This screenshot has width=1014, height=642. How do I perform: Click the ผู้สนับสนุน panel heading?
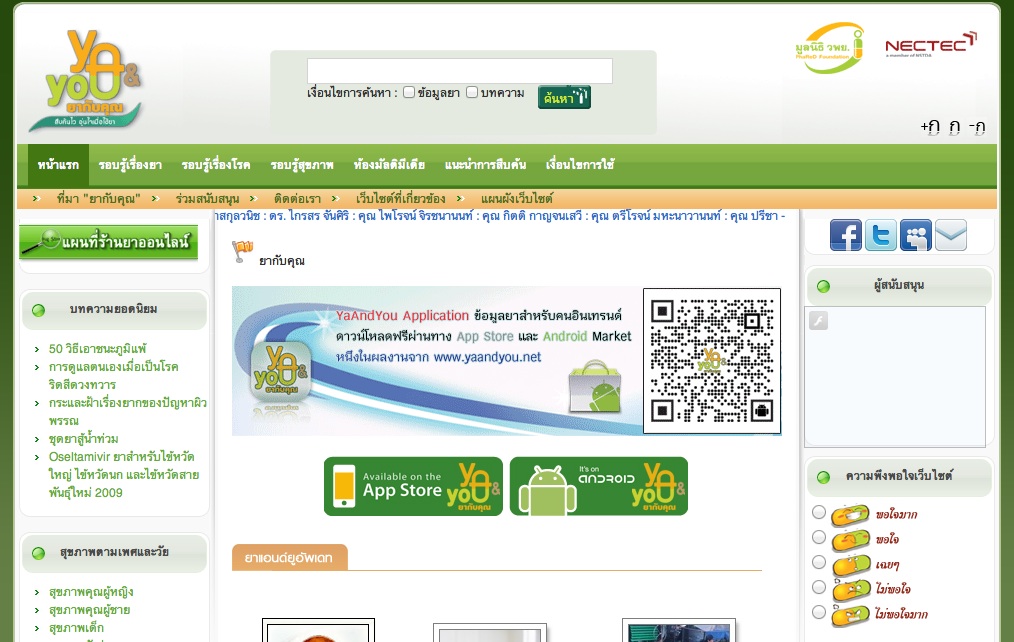point(899,285)
